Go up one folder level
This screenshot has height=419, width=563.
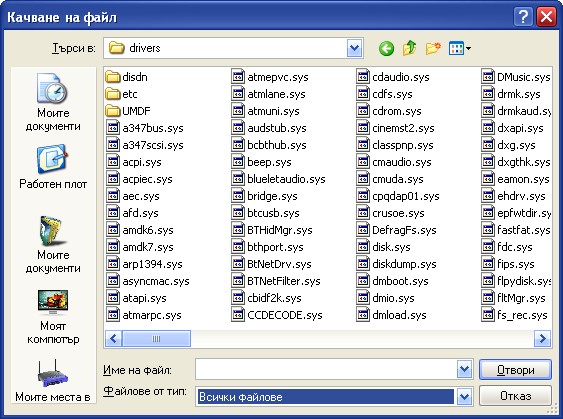[x=410, y=48]
